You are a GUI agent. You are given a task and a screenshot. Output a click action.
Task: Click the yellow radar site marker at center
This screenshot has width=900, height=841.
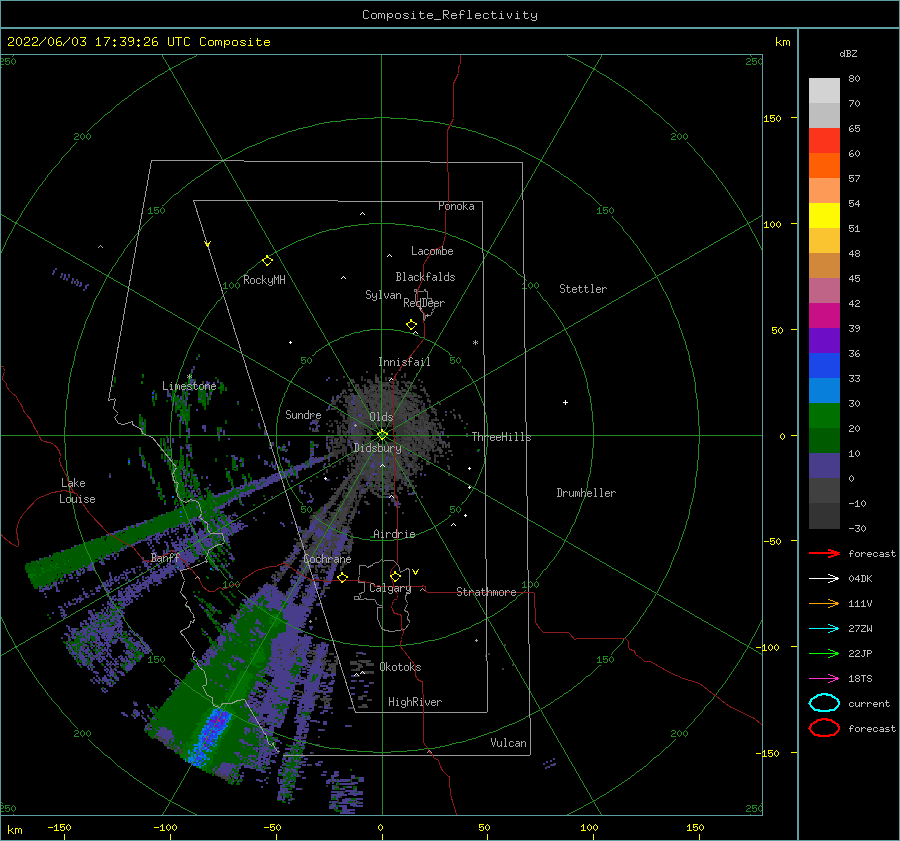[382, 435]
